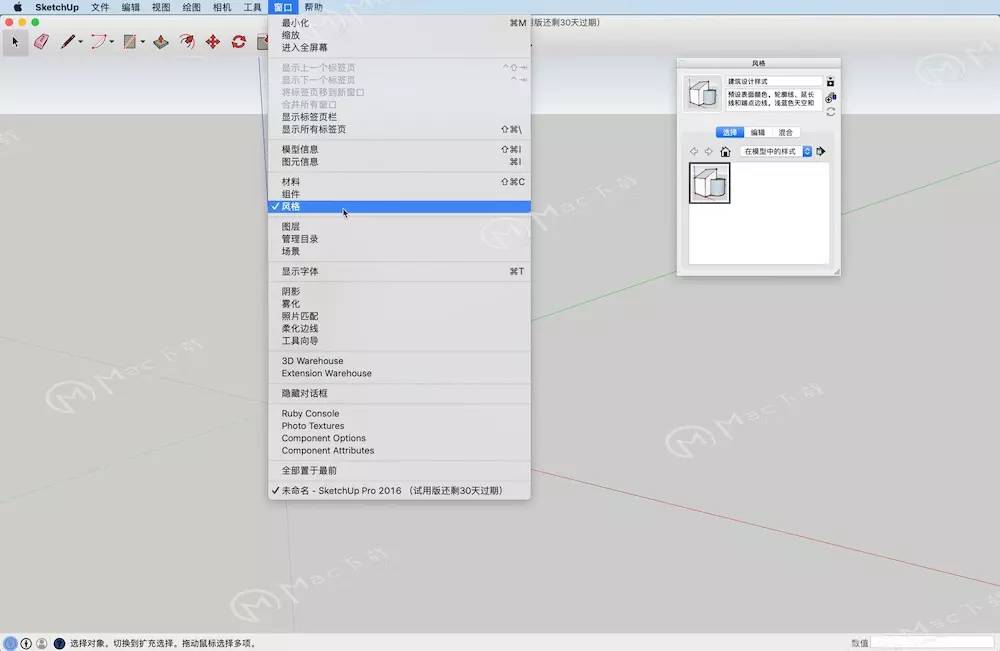The width and height of the screenshot is (1000, 651).
Task: Switch to 混合 tab in styles panel
Action: 786,133
